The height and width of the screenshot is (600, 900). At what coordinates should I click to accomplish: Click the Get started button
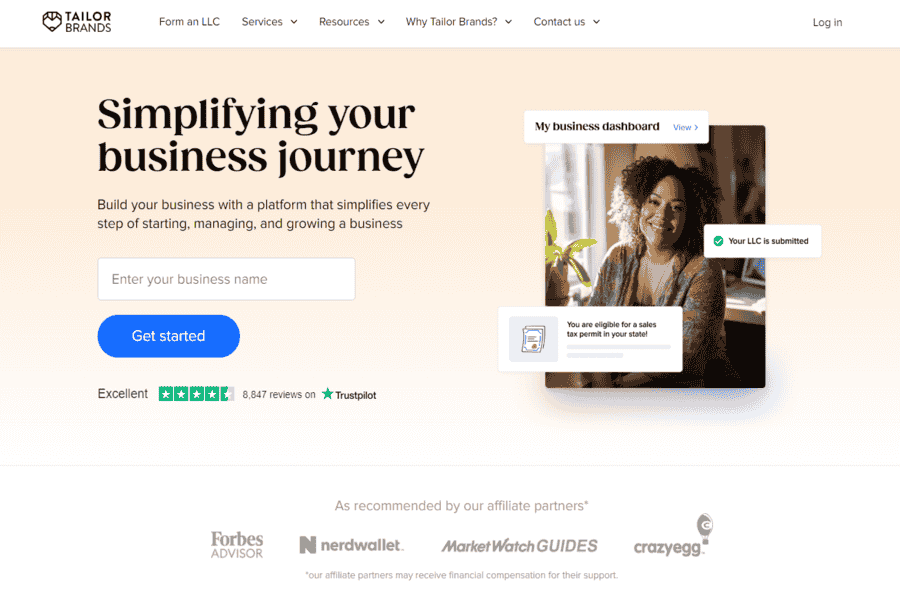pos(169,336)
